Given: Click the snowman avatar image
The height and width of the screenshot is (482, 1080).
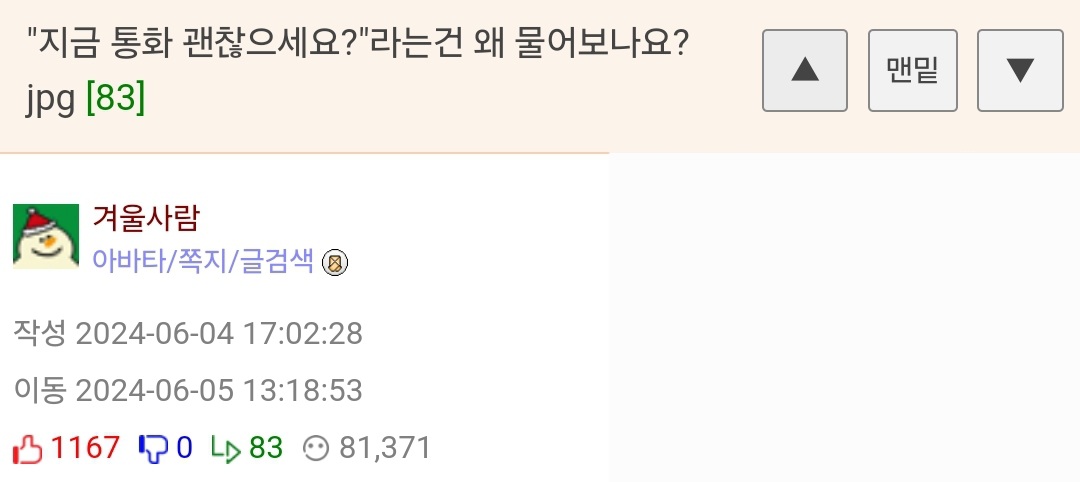Looking at the screenshot, I should pos(46,237).
